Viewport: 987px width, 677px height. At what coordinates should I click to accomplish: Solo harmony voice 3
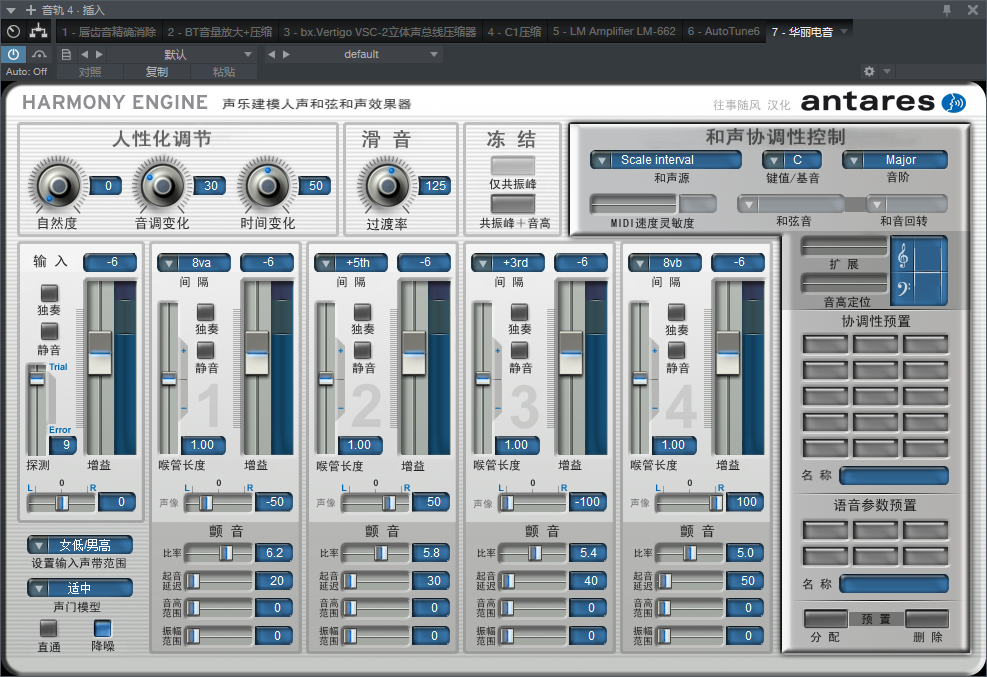coord(519,313)
